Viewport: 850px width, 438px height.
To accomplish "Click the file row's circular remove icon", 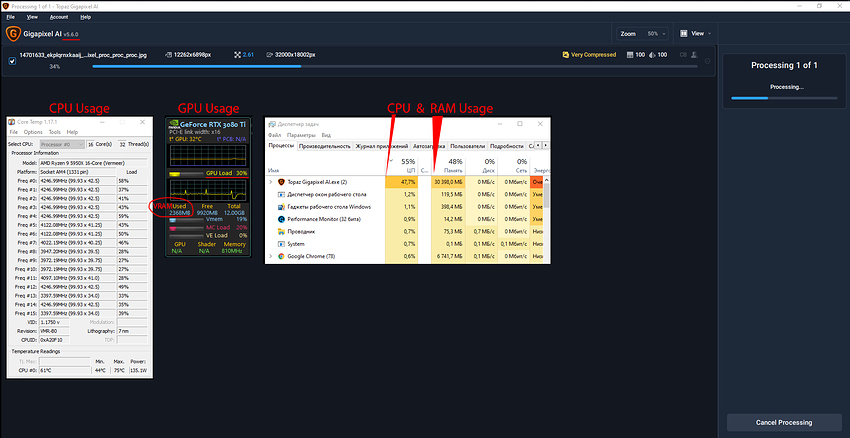I will click(707, 61).
